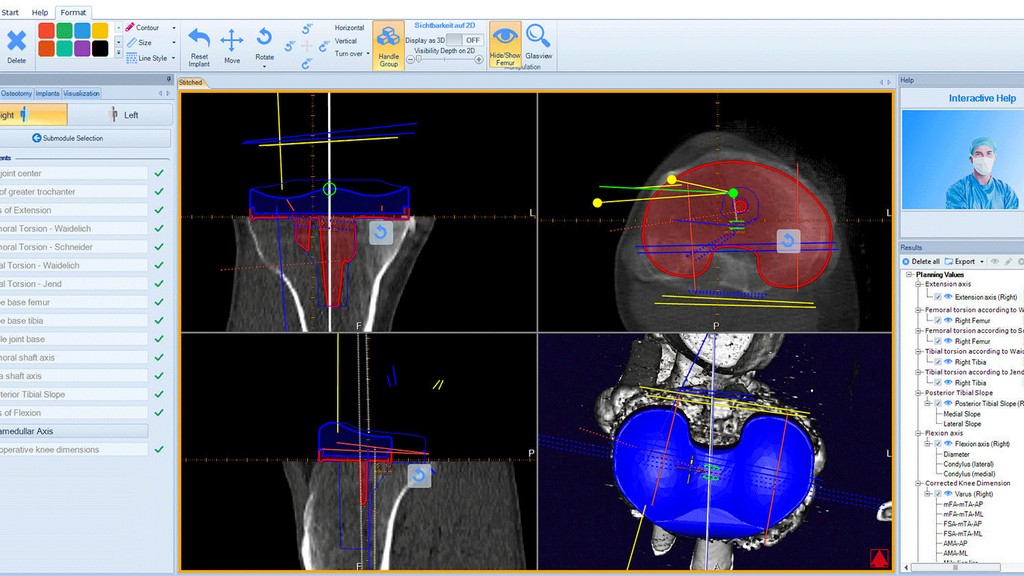This screenshot has width=1024, height=576.
Task: Switch to the Osteotomy tab
Action: [x=16, y=93]
